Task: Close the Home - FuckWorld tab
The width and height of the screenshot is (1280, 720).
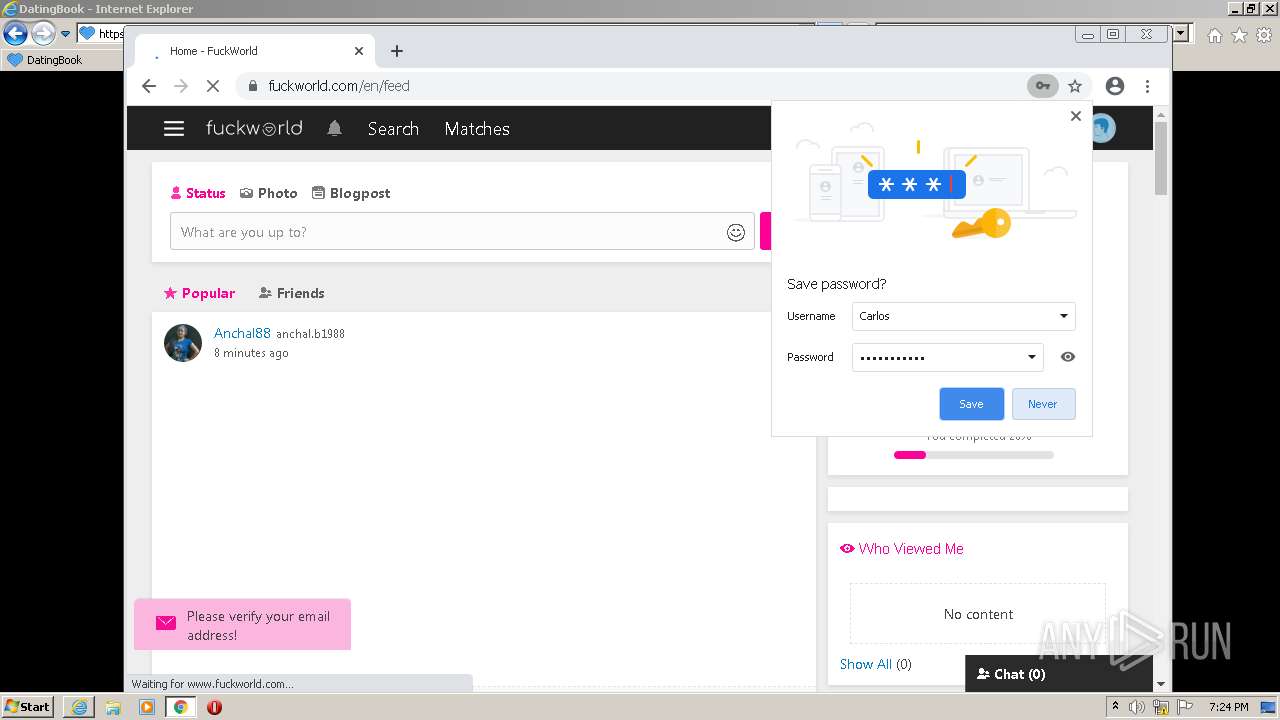Action: [x=359, y=51]
